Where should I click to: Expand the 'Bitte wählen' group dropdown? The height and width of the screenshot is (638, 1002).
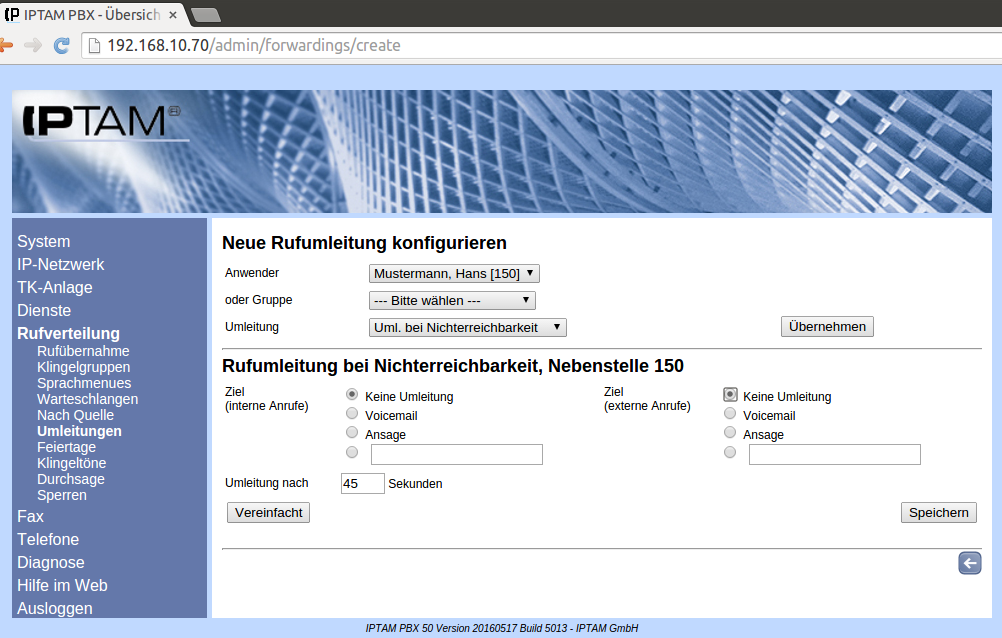452,301
